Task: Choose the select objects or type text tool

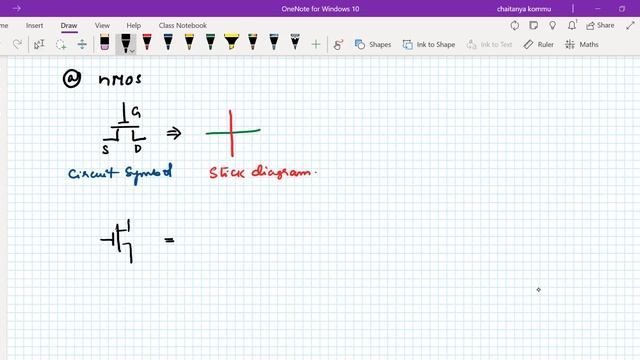Action: pyautogui.click(x=39, y=44)
